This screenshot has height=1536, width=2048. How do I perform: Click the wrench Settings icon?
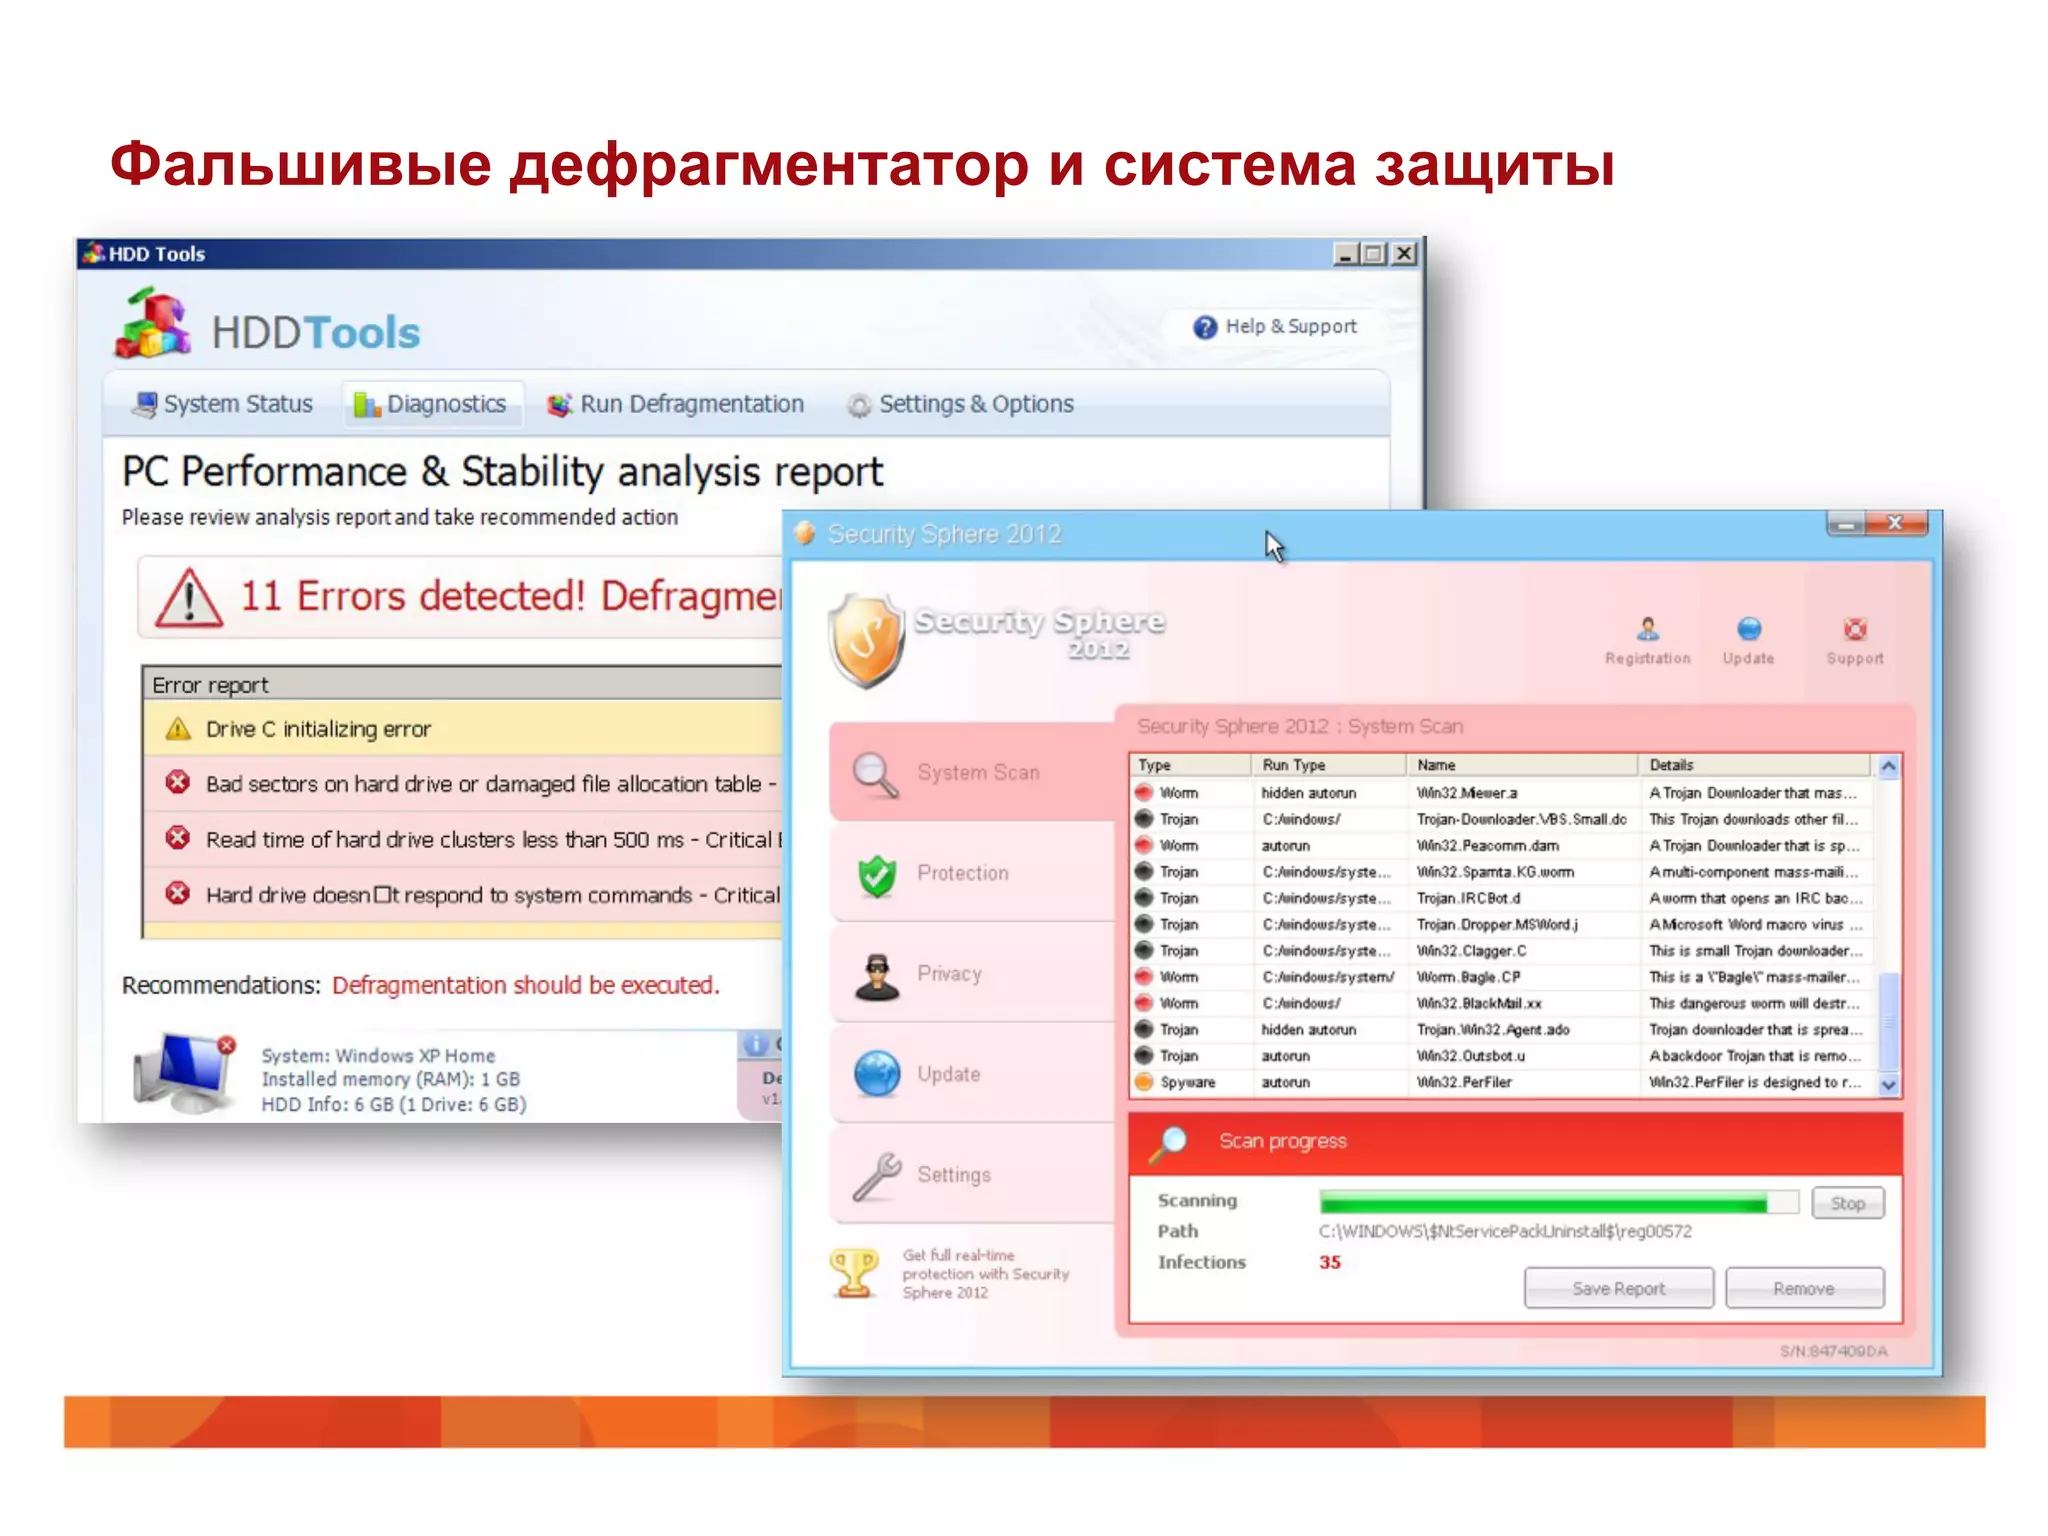pos(877,1176)
